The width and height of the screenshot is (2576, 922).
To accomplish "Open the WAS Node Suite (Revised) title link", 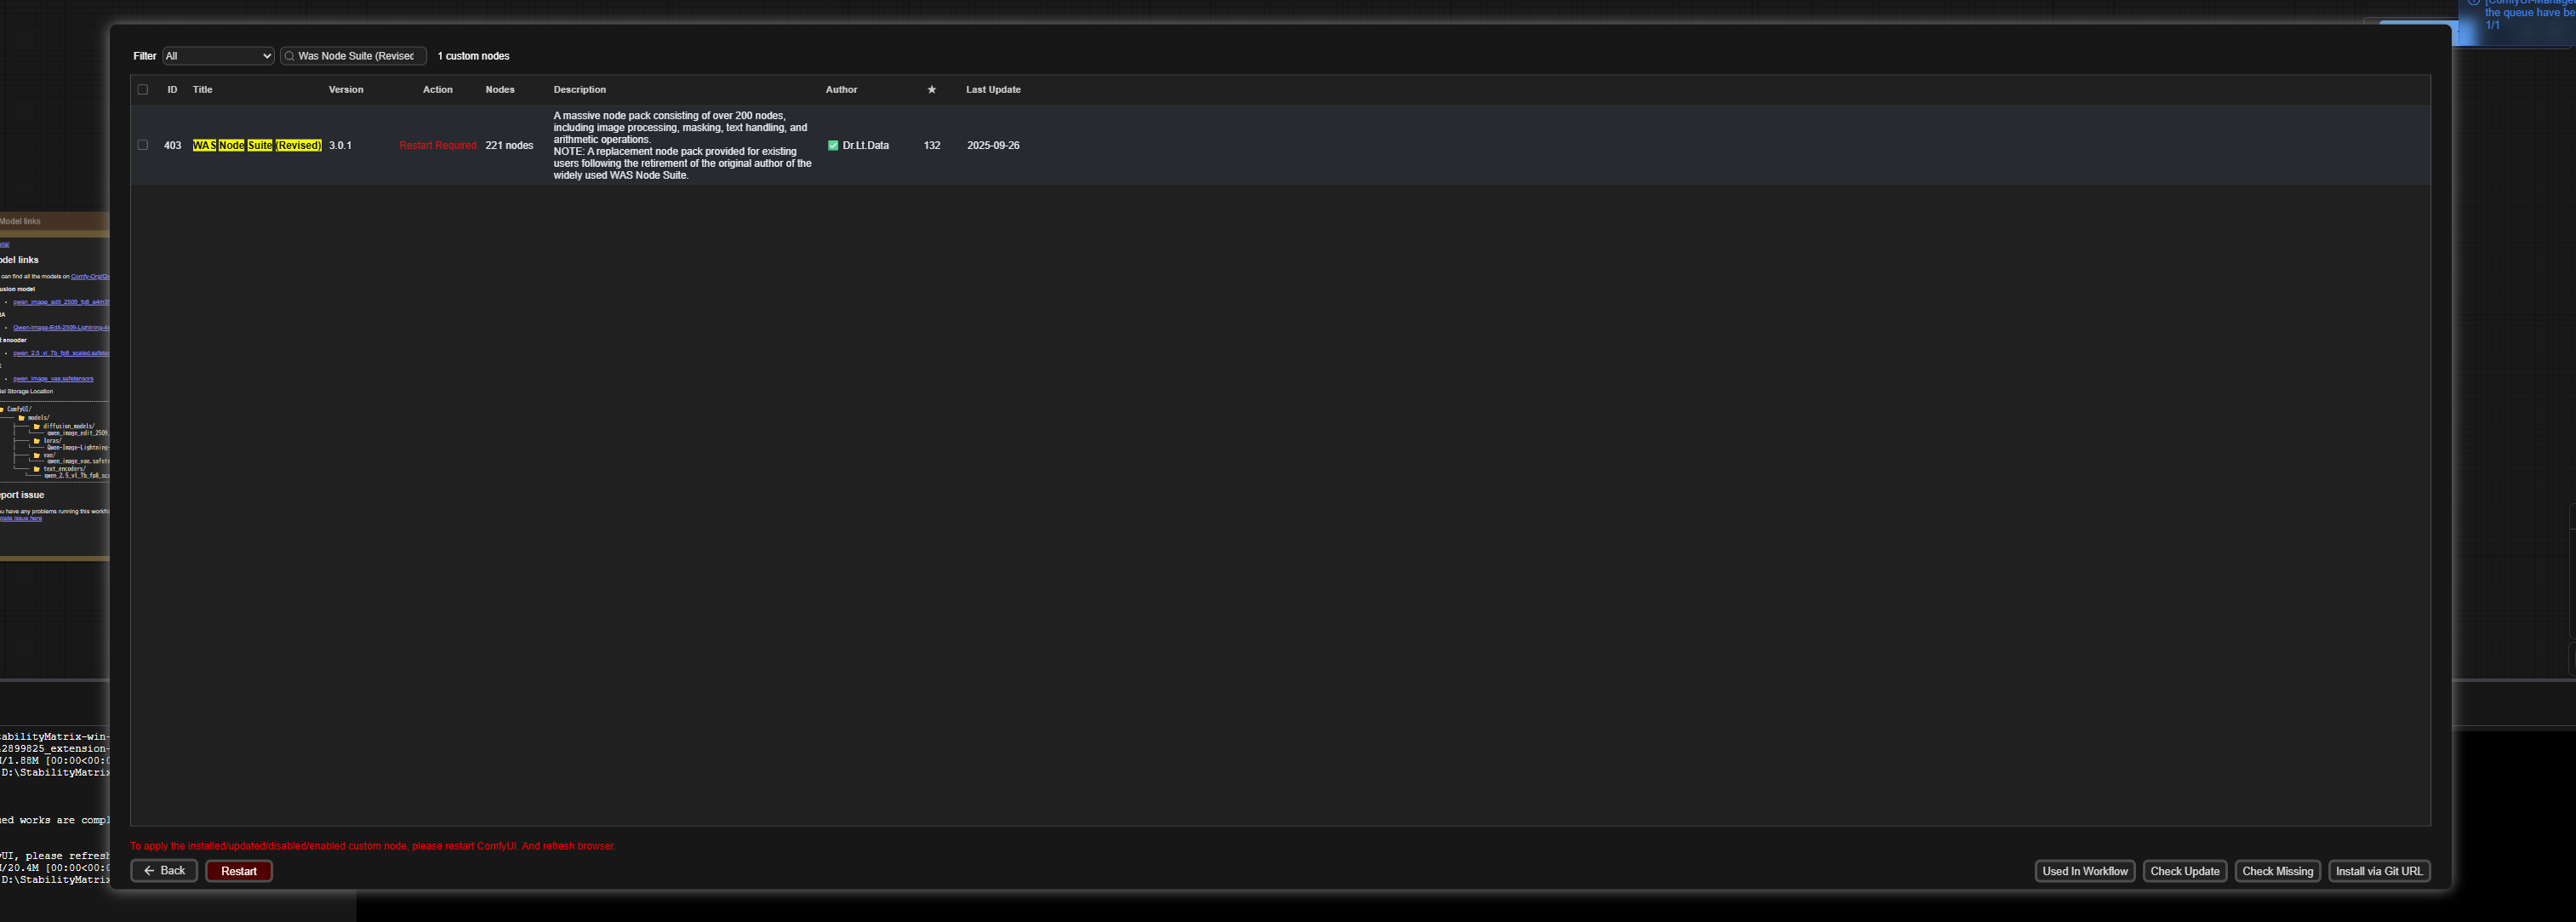I will point(257,146).
